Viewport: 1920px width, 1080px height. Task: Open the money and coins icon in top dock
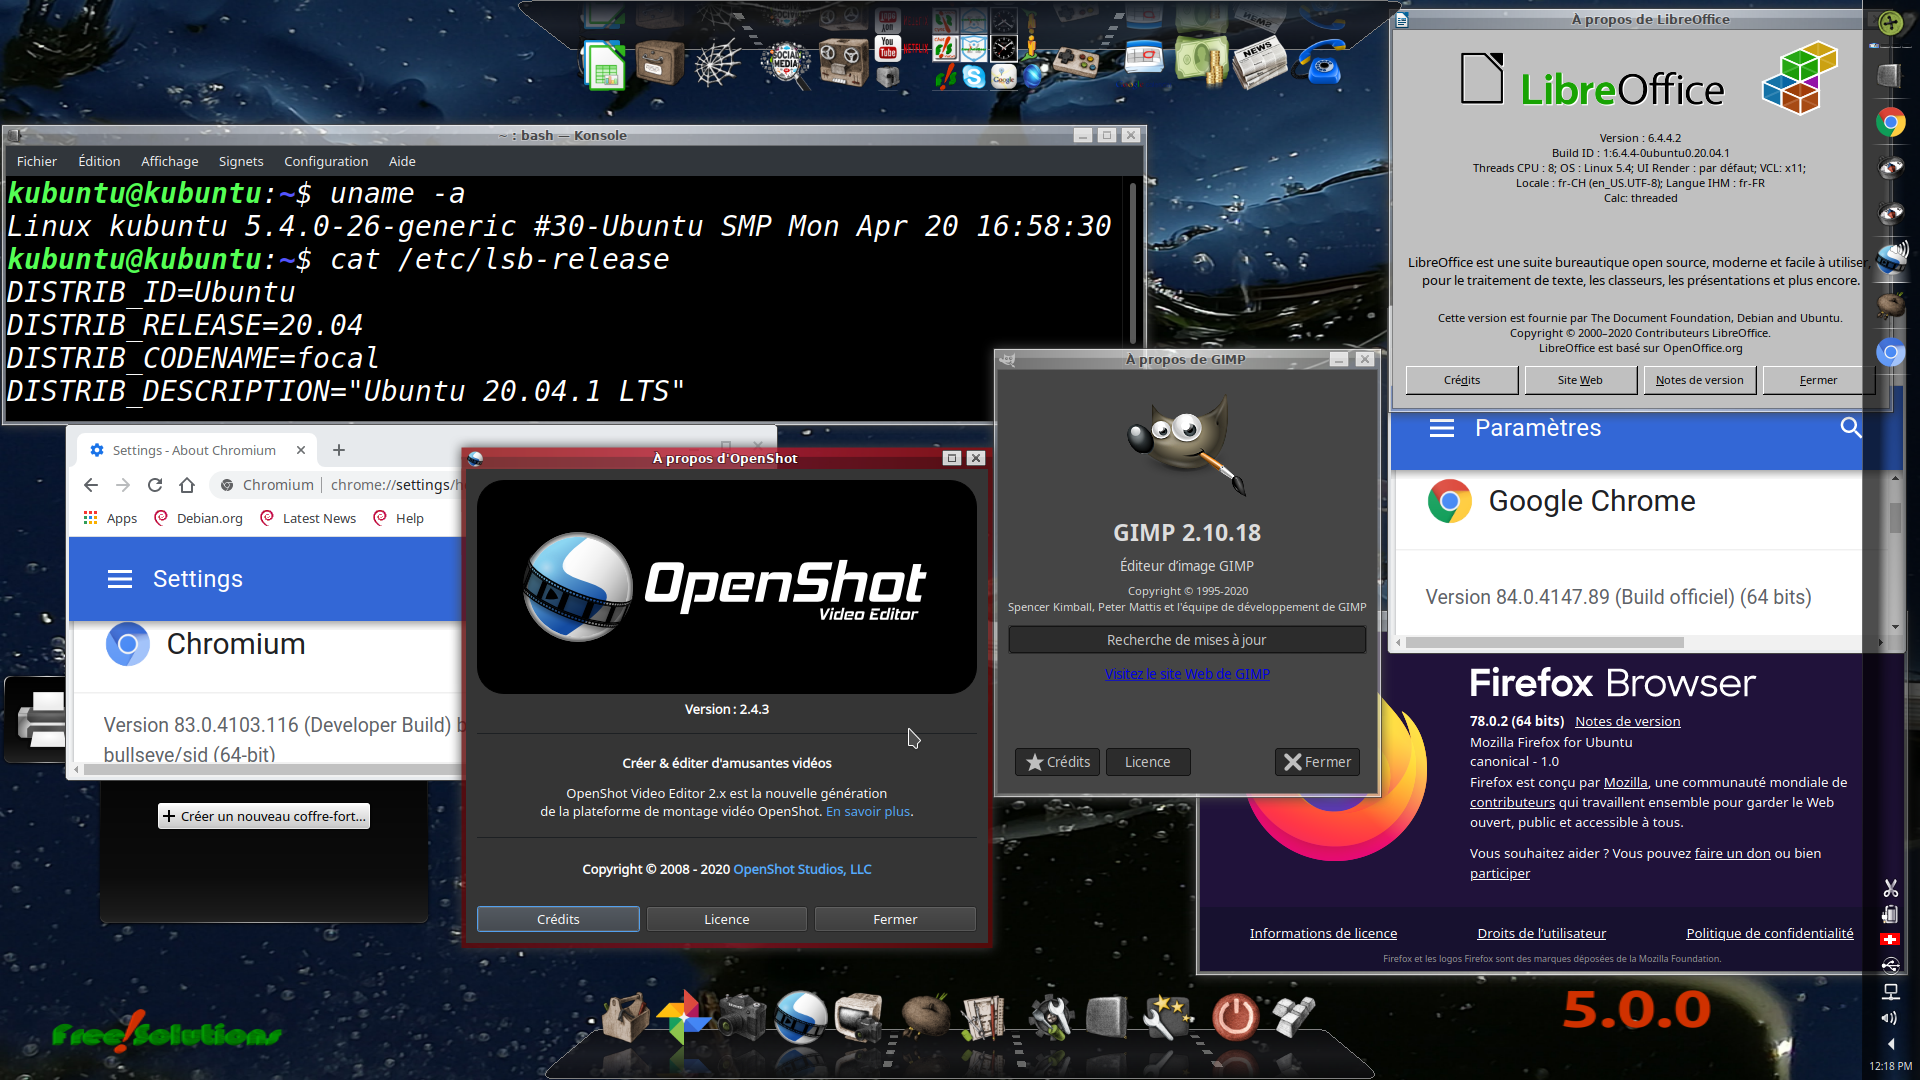1200,62
